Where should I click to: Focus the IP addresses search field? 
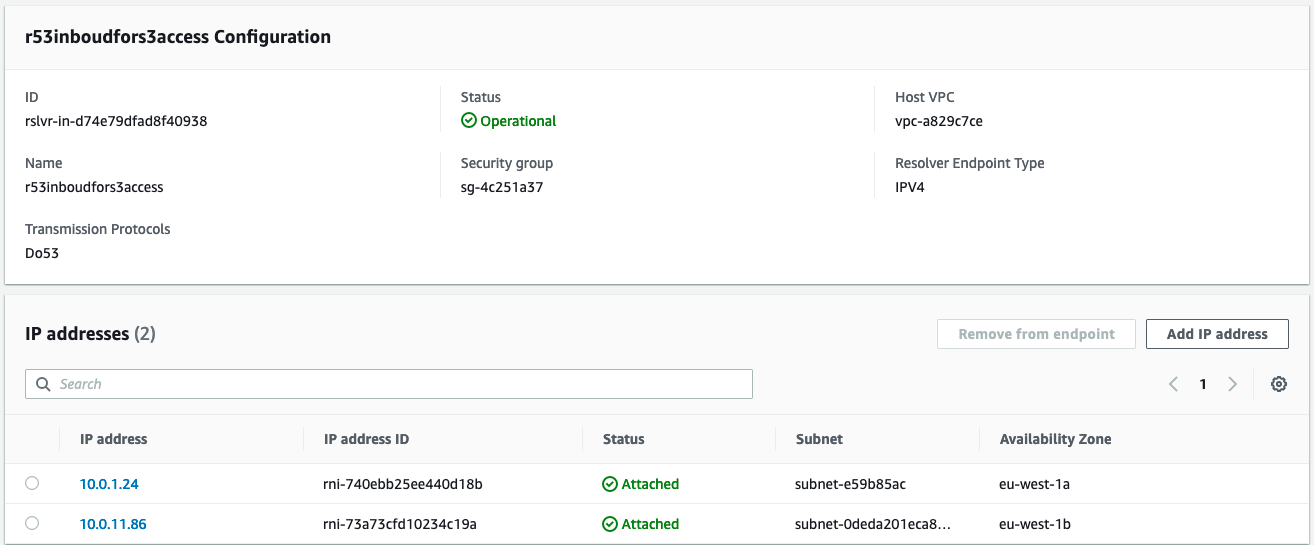point(400,384)
